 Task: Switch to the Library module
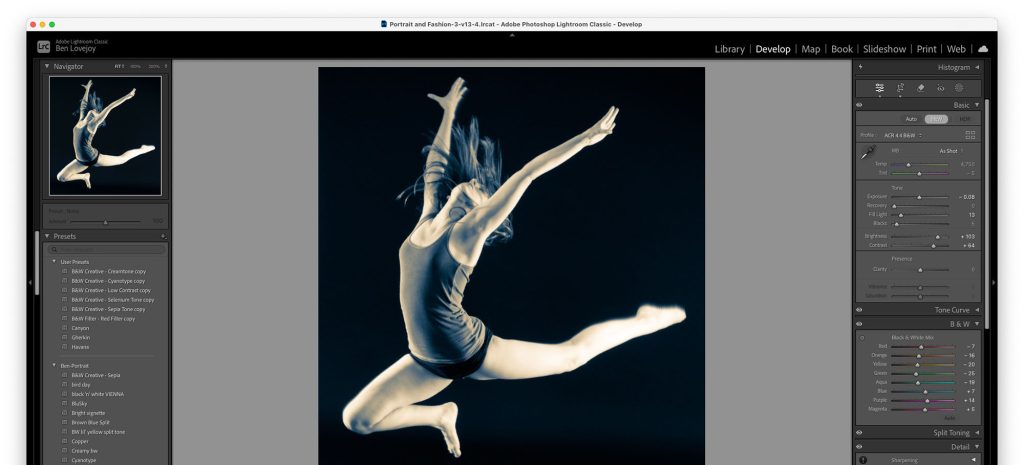click(x=729, y=49)
